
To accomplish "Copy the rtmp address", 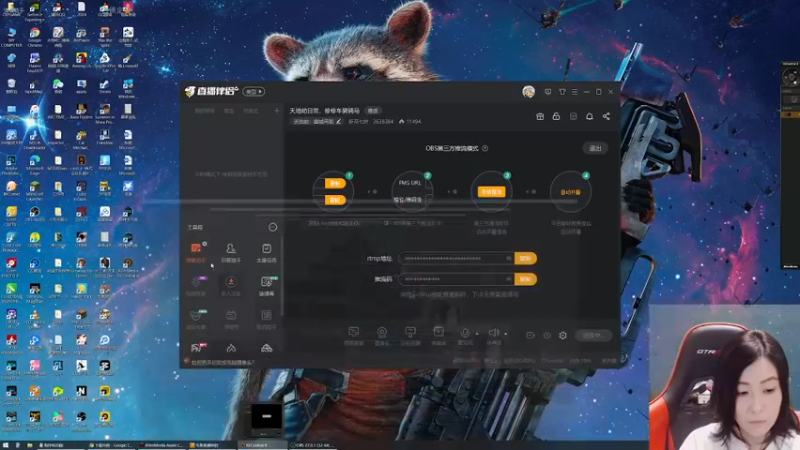I will [x=526, y=259].
